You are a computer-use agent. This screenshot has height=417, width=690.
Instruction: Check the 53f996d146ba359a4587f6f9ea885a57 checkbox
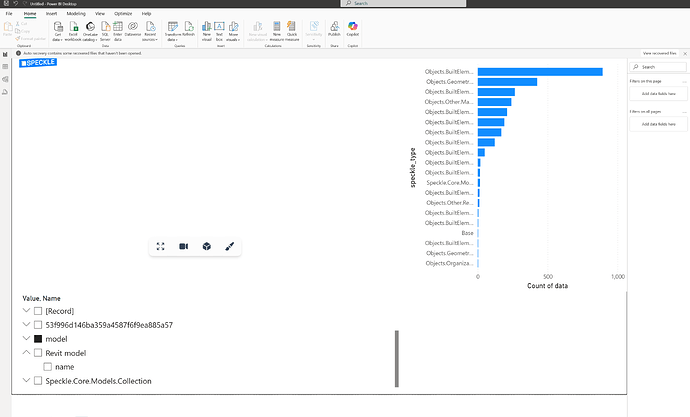pos(38,325)
